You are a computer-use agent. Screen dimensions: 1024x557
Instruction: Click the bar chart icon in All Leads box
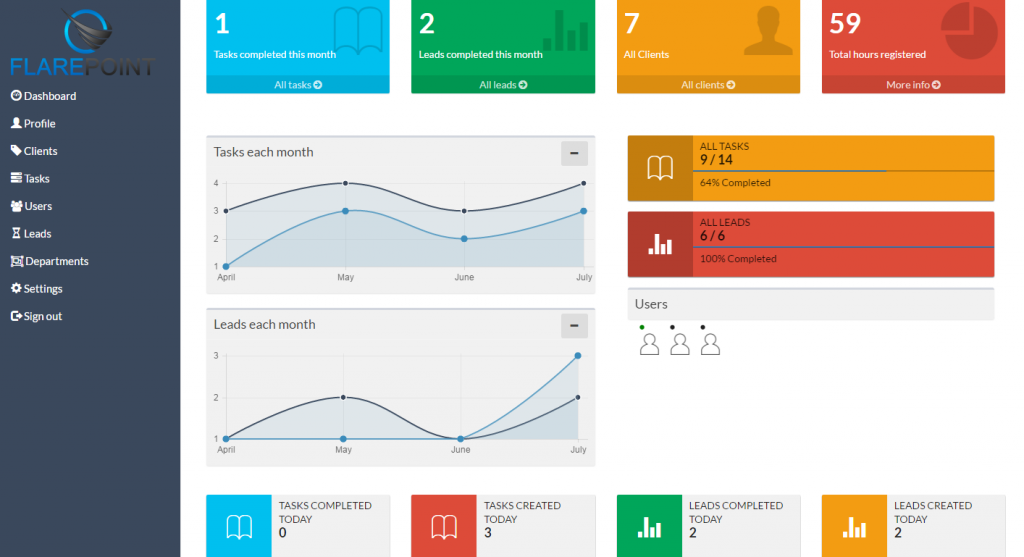pyautogui.click(x=660, y=244)
